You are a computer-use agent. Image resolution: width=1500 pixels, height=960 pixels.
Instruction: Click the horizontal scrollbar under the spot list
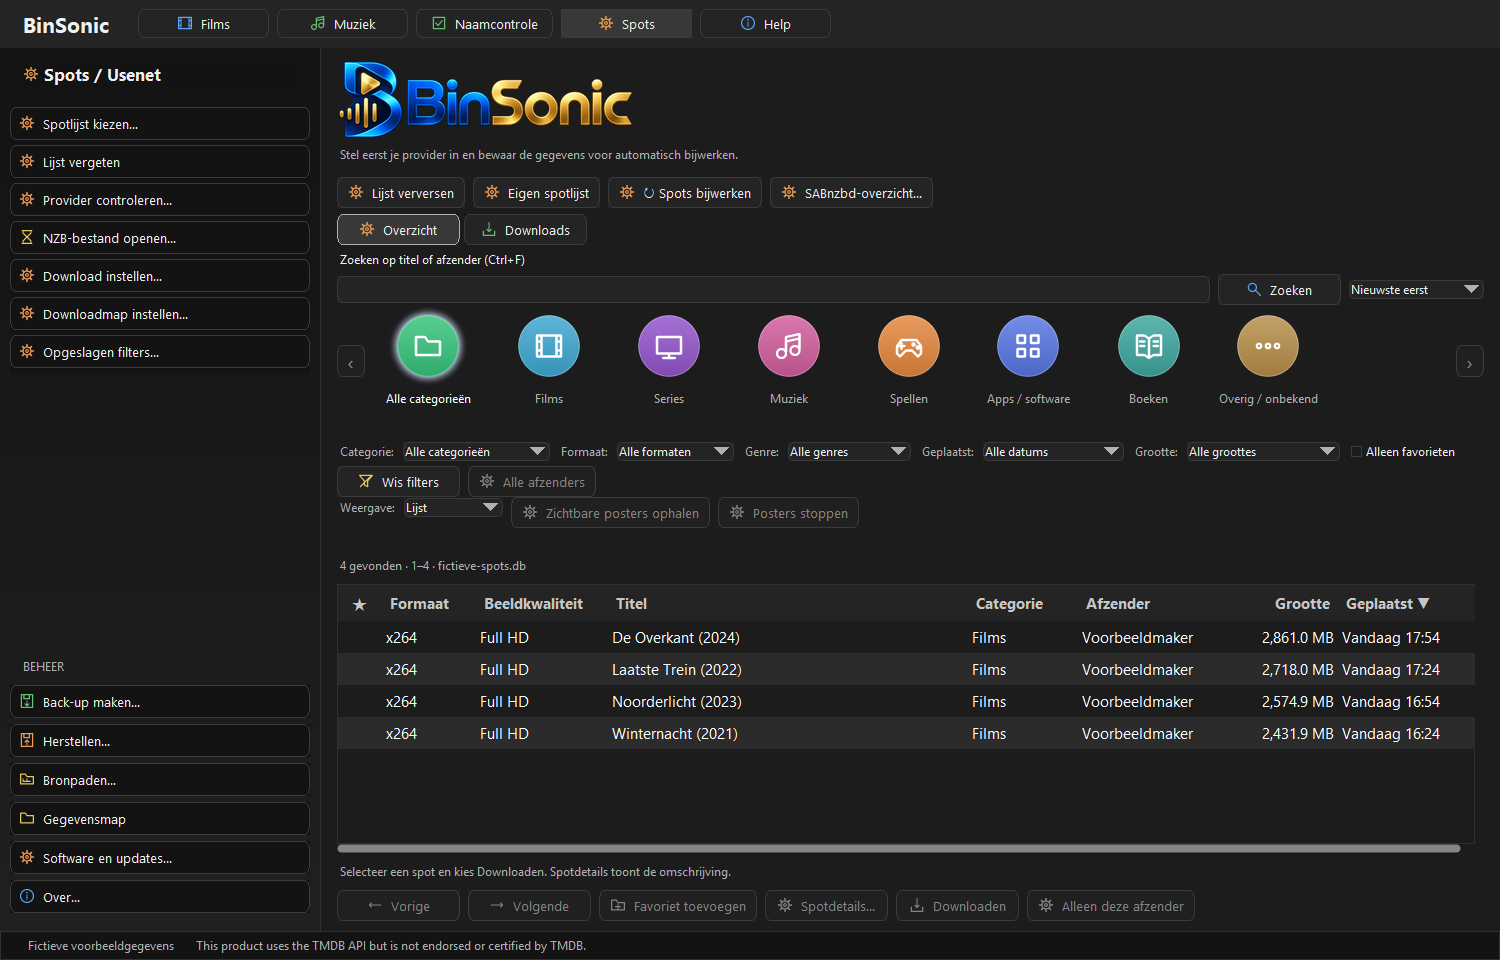tap(899, 849)
